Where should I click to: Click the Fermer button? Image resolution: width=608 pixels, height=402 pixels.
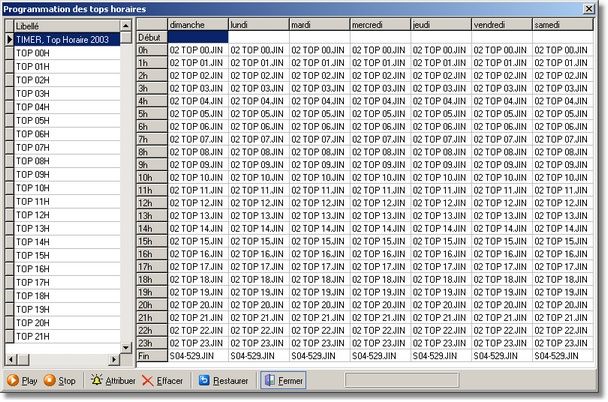click(x=283, y=380)
